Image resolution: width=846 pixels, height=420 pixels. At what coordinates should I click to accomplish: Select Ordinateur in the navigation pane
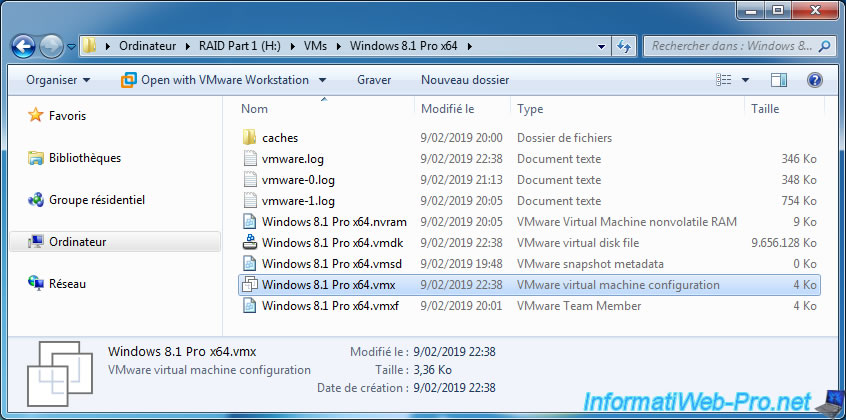click(115, 242)
